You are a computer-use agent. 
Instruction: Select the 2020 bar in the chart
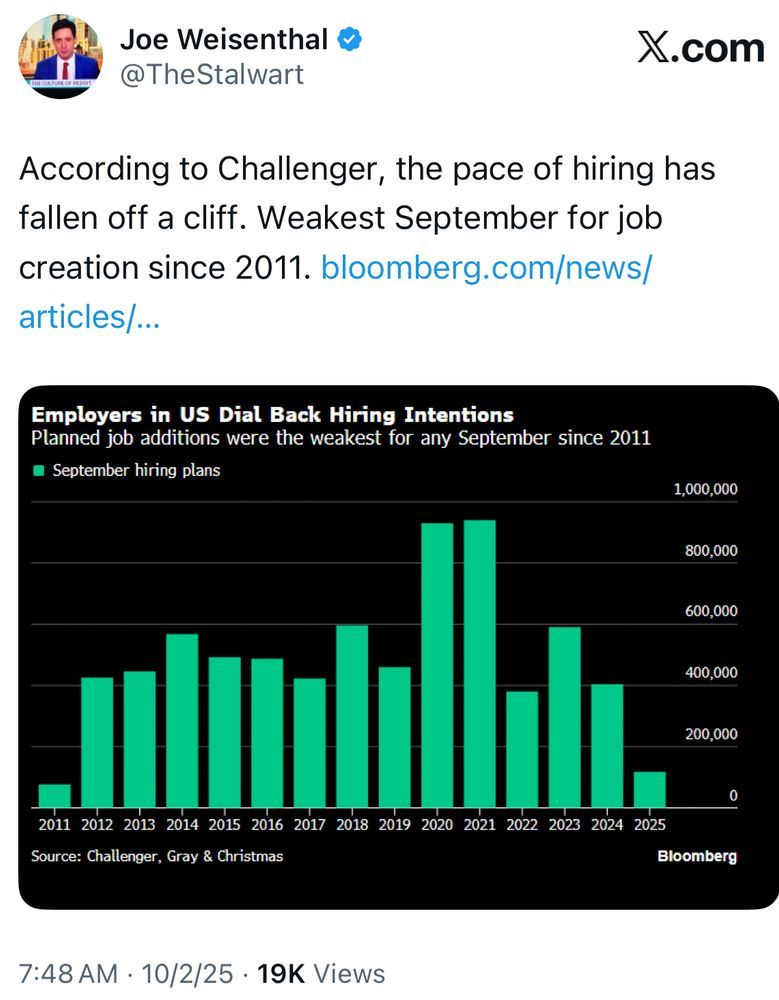click(437, 665)
